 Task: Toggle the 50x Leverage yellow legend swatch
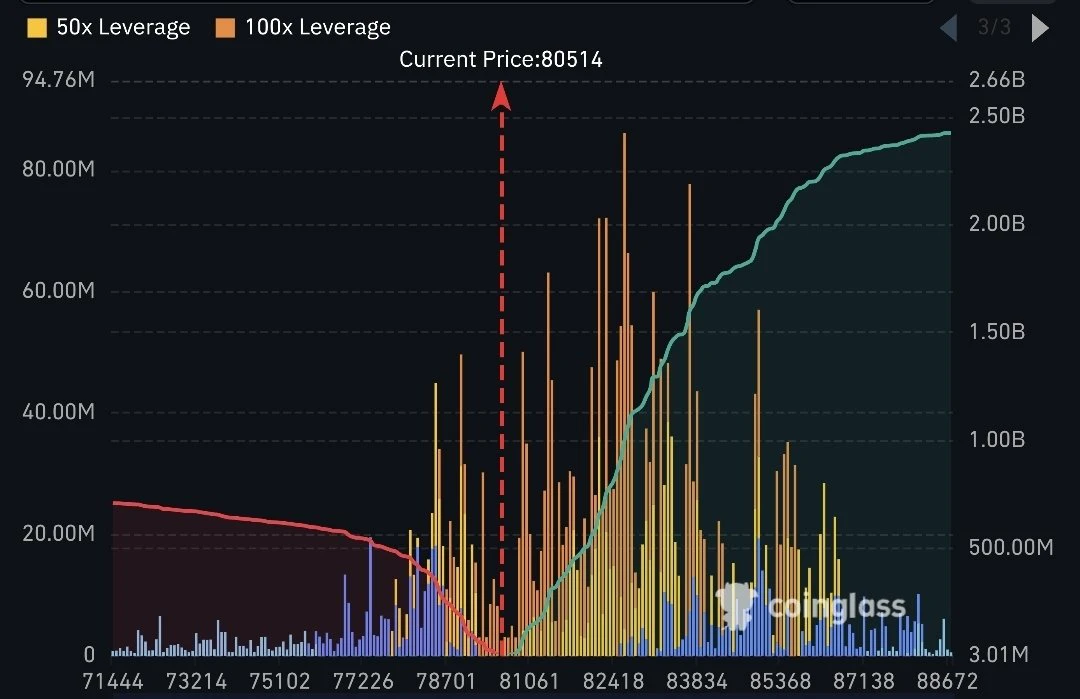37,28
